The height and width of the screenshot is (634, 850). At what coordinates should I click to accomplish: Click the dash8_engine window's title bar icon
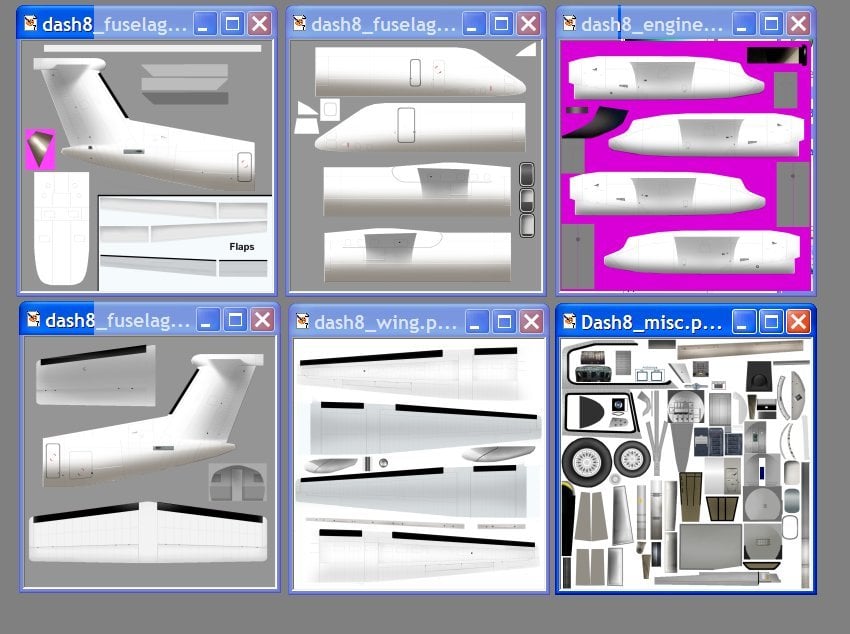[569, 23]
